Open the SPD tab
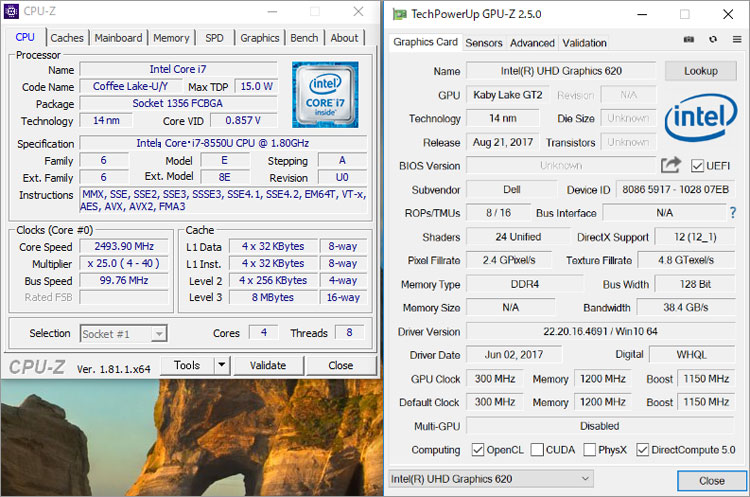This screenshot has width=750, height=497. coord(214,38)
